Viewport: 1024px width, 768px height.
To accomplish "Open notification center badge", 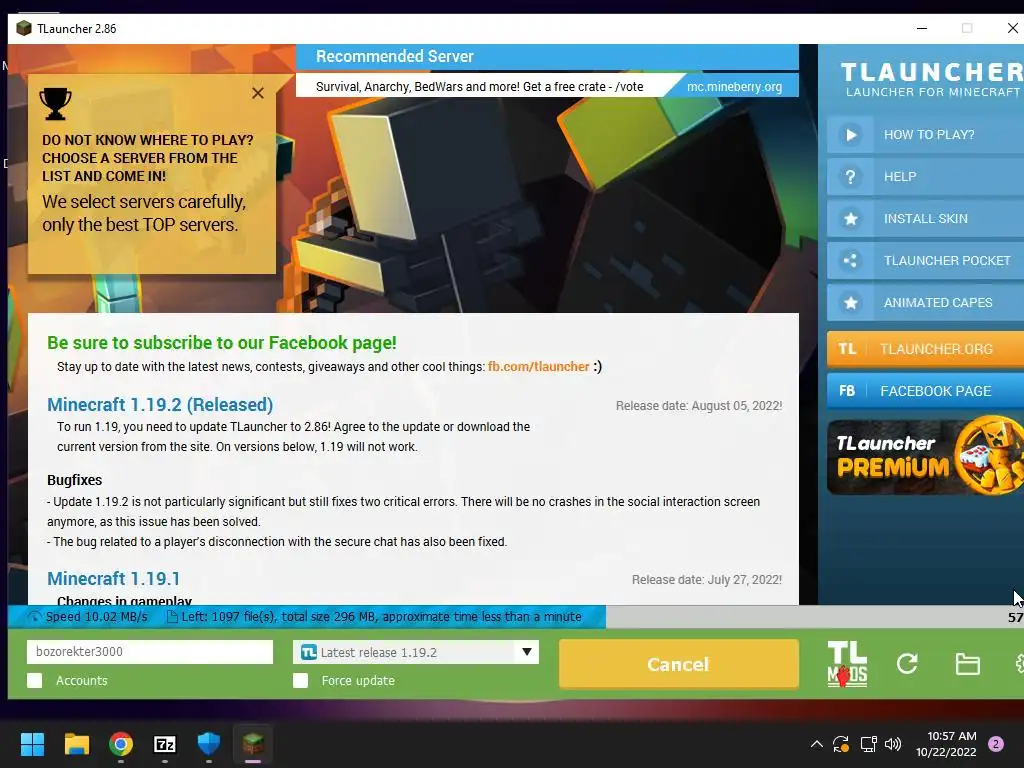I will (995, 744).
